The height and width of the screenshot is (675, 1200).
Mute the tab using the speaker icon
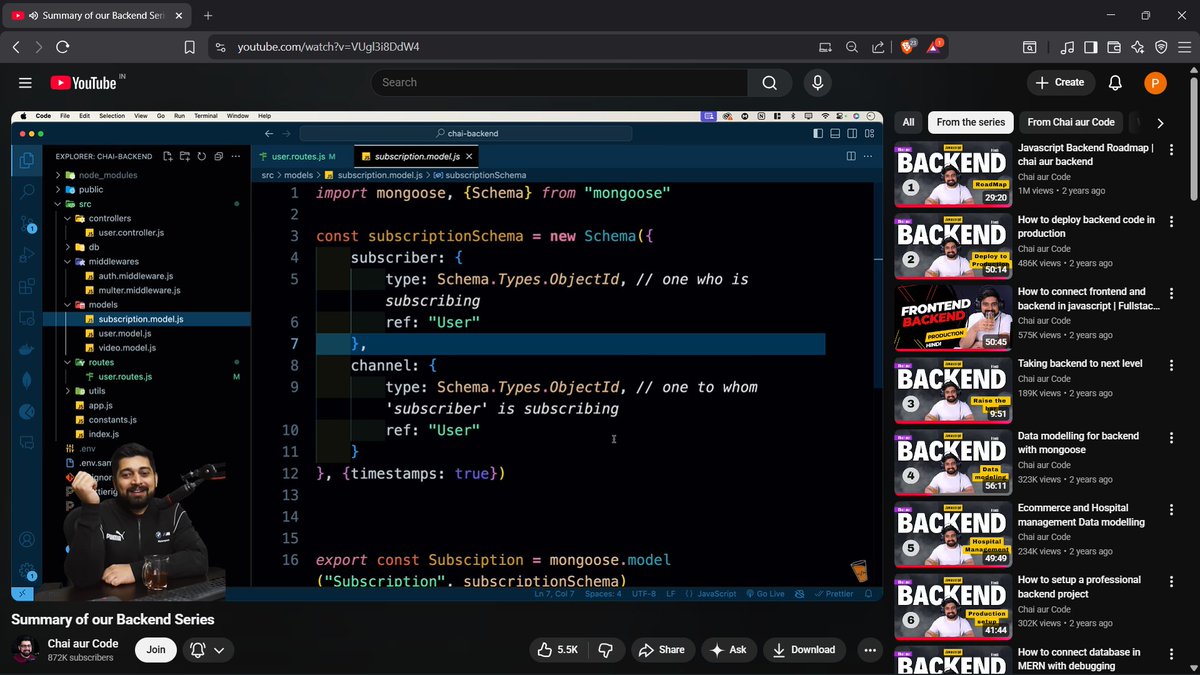tap(34, 16)
